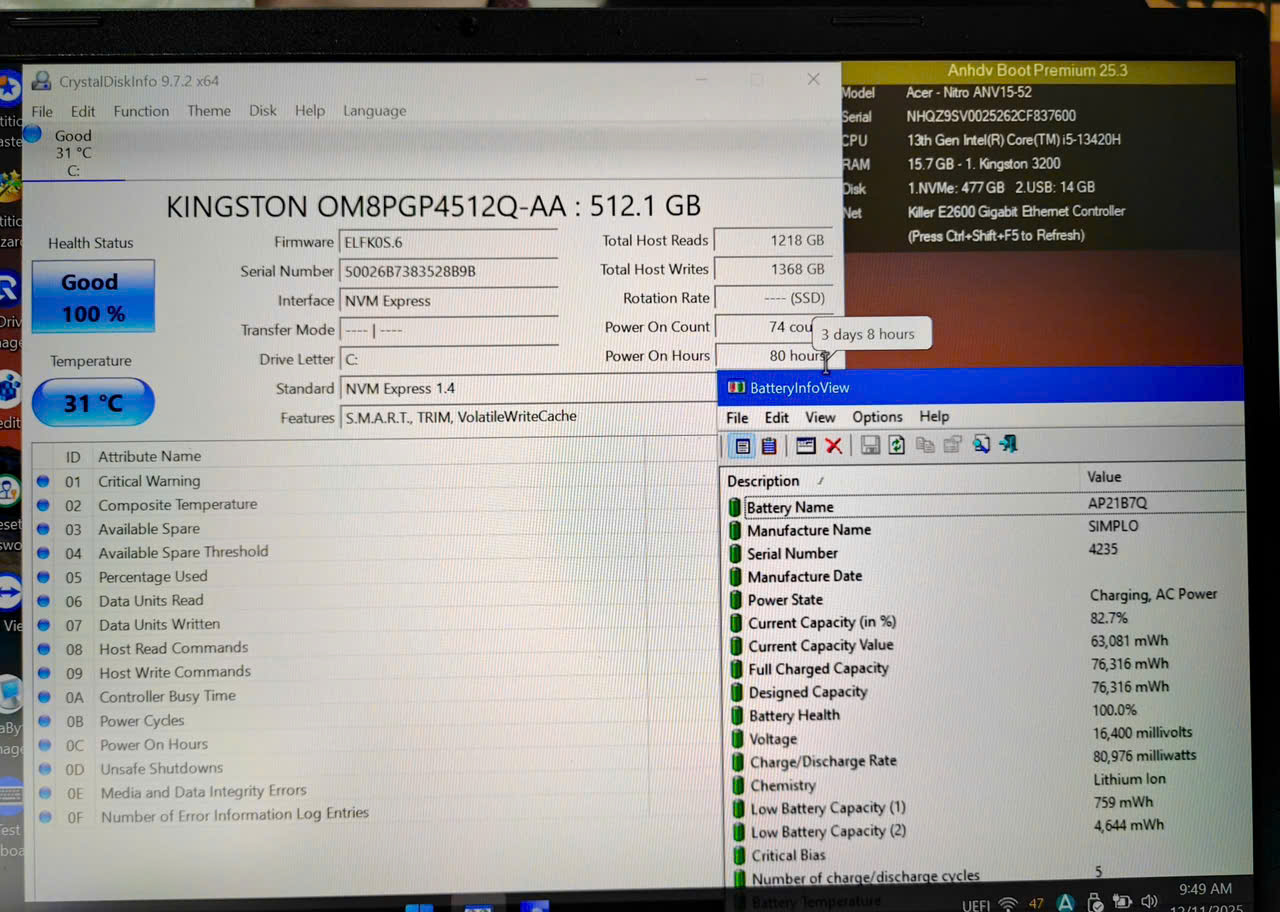Click the Find magnifier toolbar icon
Image resolution: width=1280 pixels, height=912 pixels.
(x=981, y=445)
